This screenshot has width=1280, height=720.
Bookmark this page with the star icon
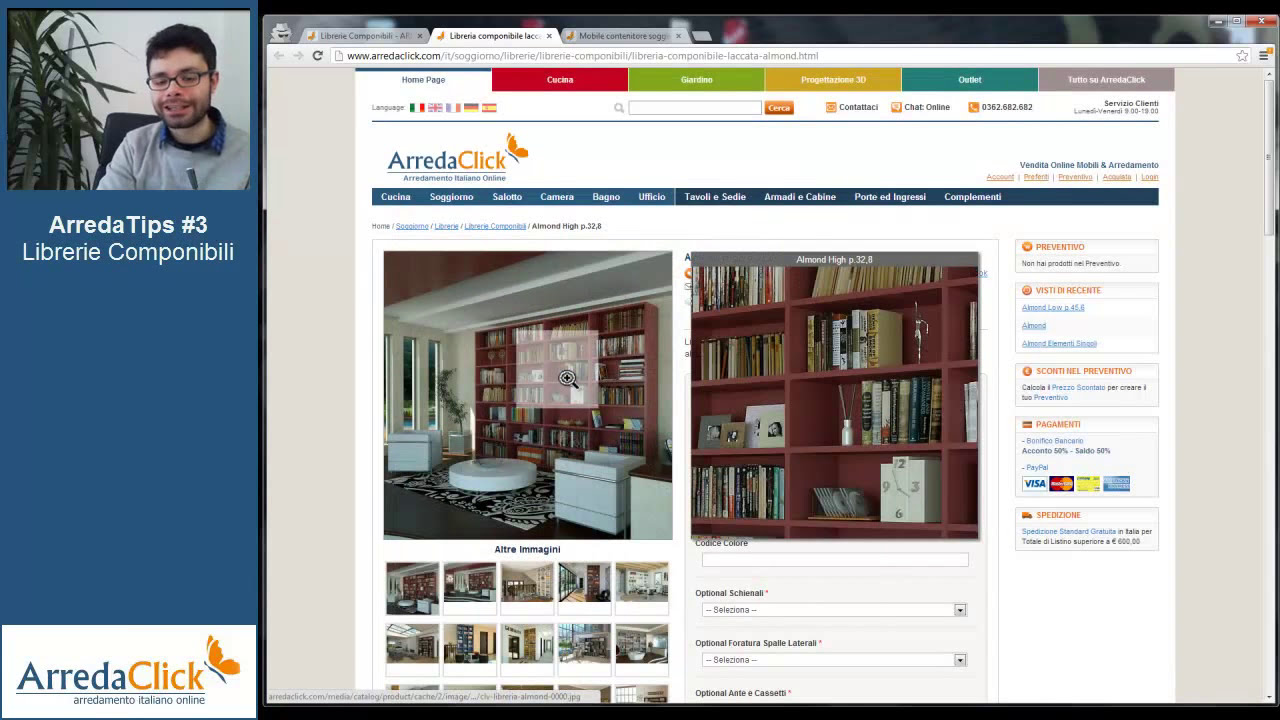tap(1242, 56)
